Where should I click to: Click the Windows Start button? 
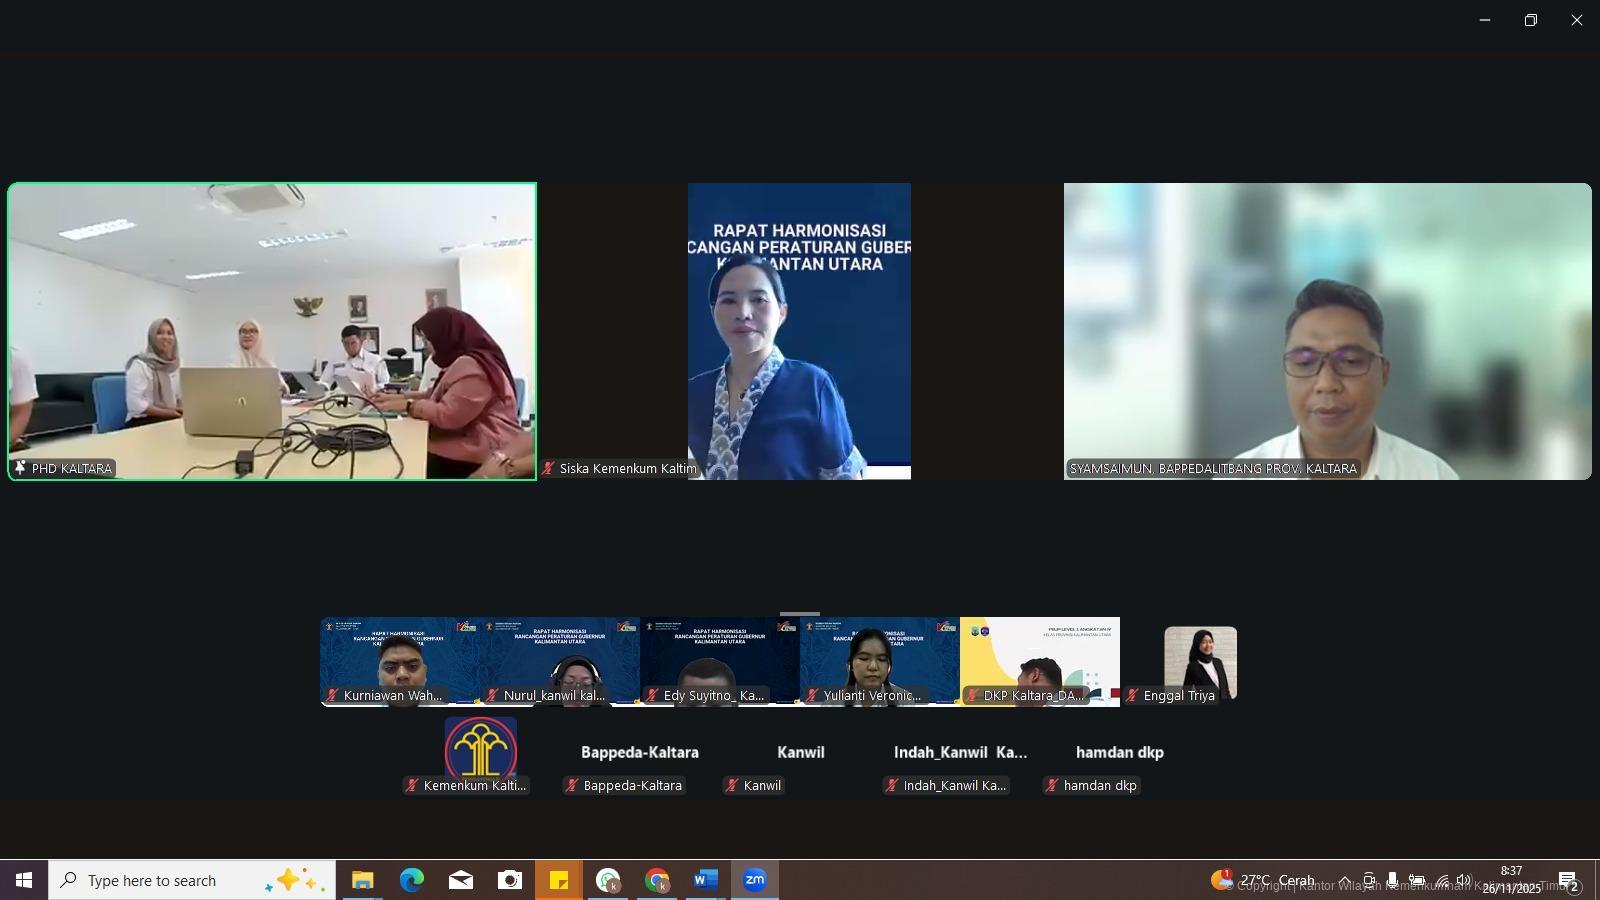coord(24,880)
